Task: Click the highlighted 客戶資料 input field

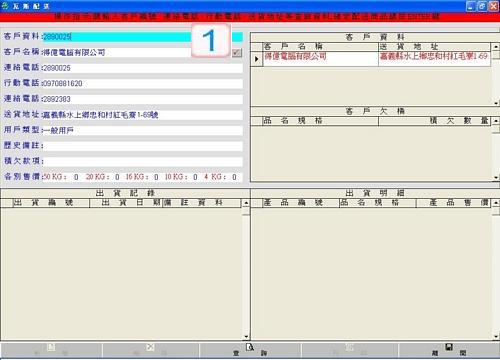Action: click(x=143, y=37)
